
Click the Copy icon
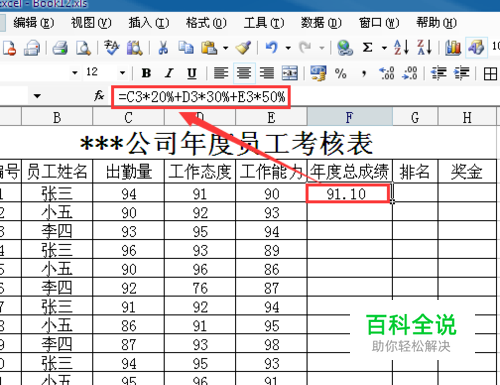(x=186, y=48)
